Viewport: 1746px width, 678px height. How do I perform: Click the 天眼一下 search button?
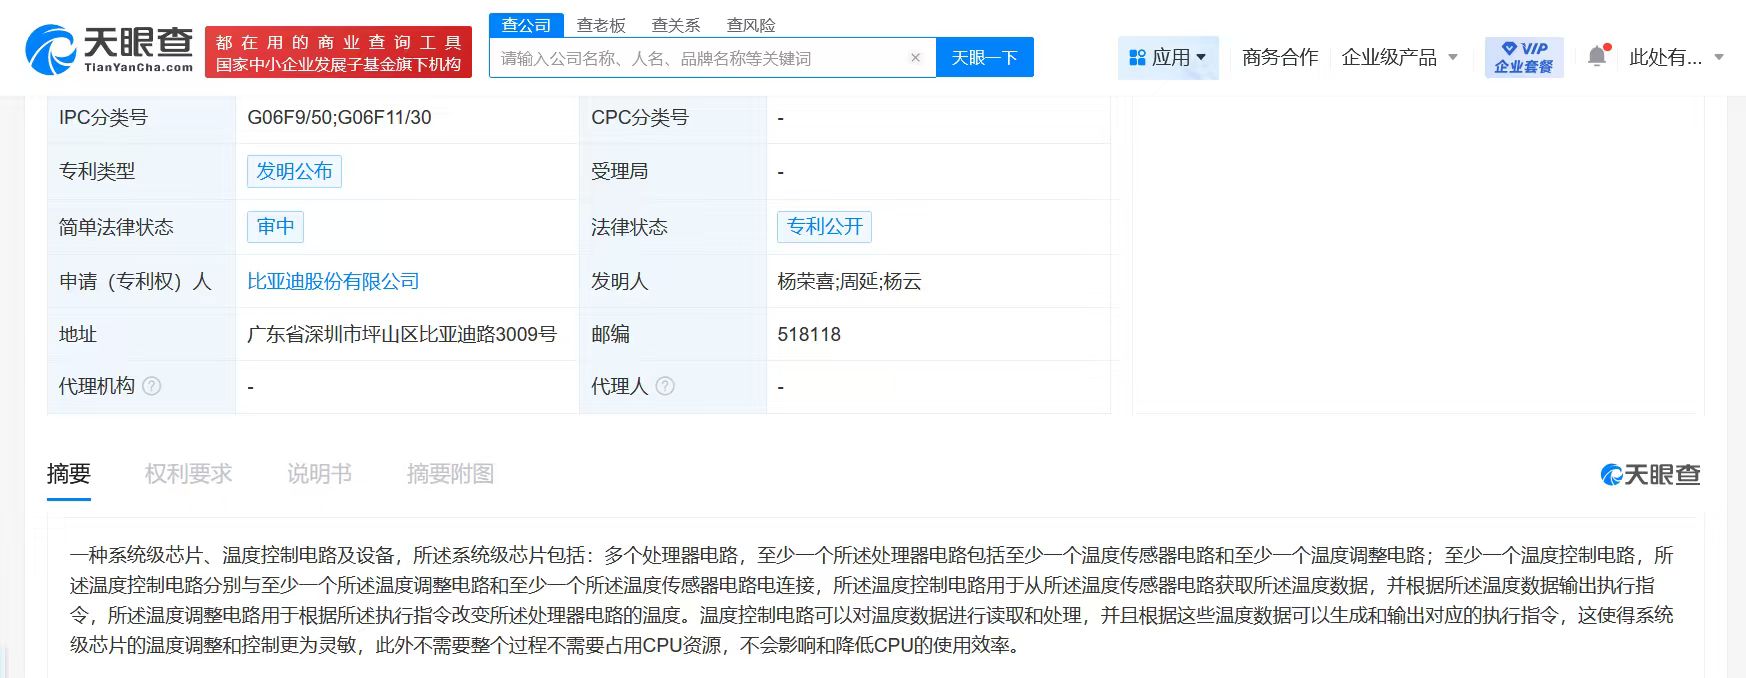985,58
